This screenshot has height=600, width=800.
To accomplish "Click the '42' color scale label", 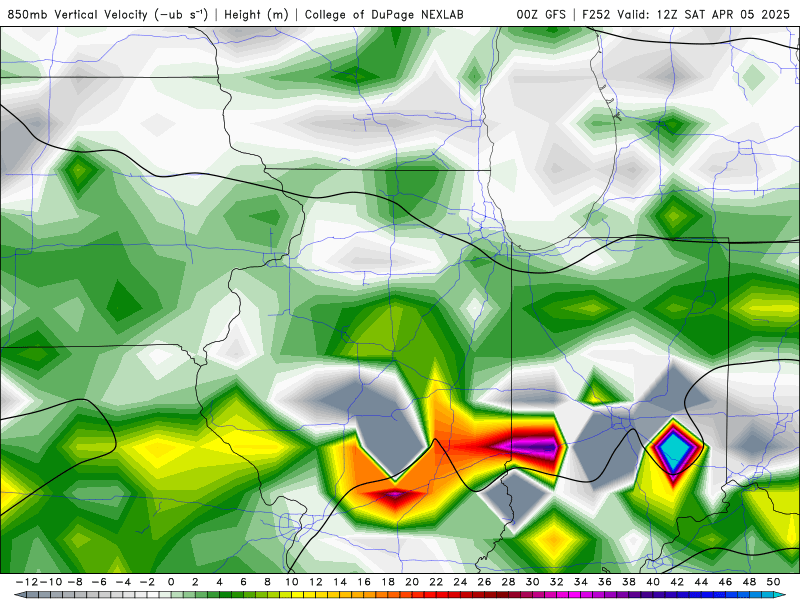I will pyautogui.click(x=677, y=582).
